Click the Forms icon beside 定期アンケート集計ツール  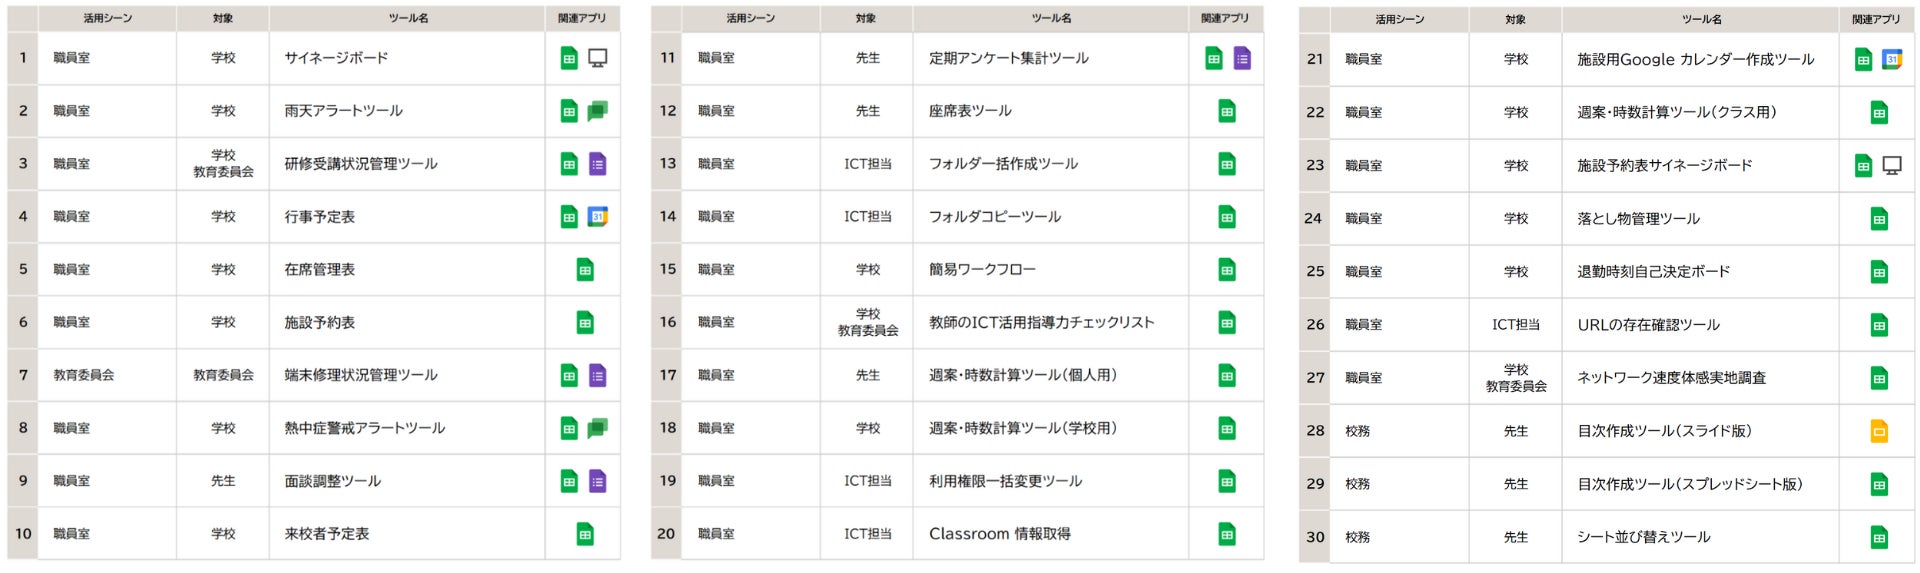(1241, 58)
